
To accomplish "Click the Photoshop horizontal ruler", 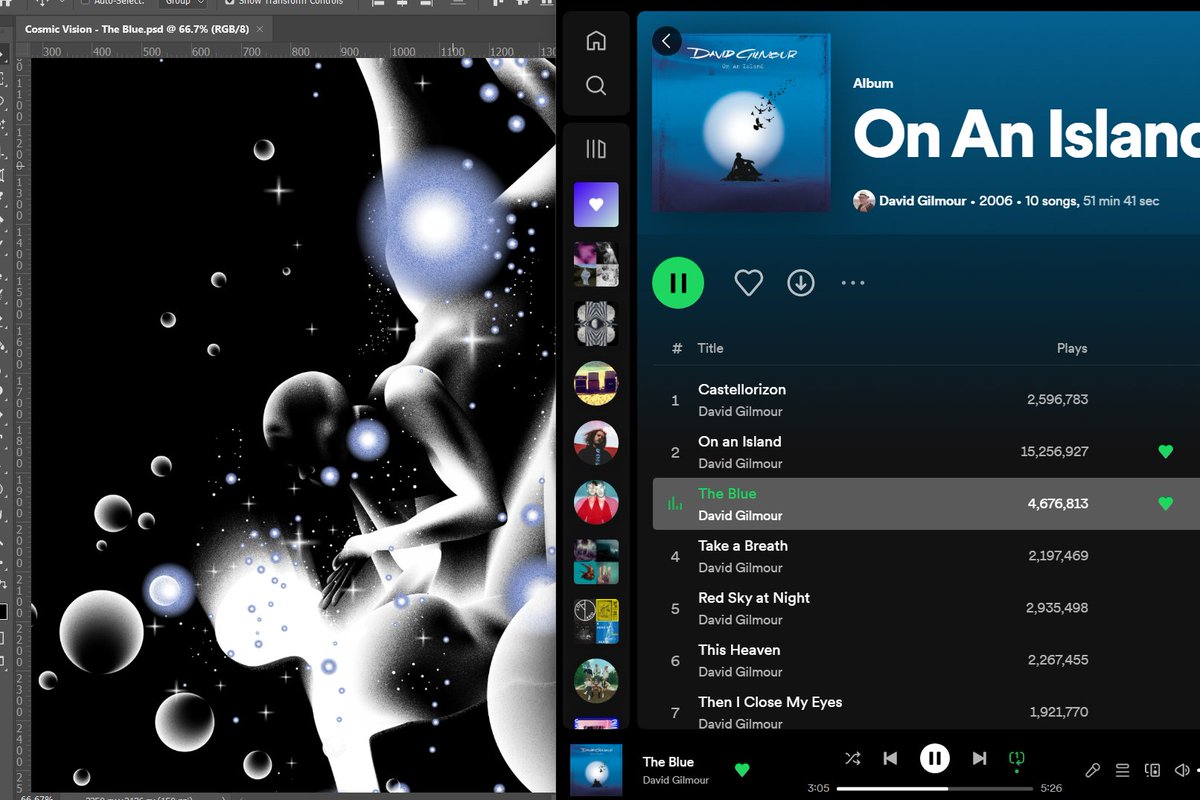I will pos(294,50).
